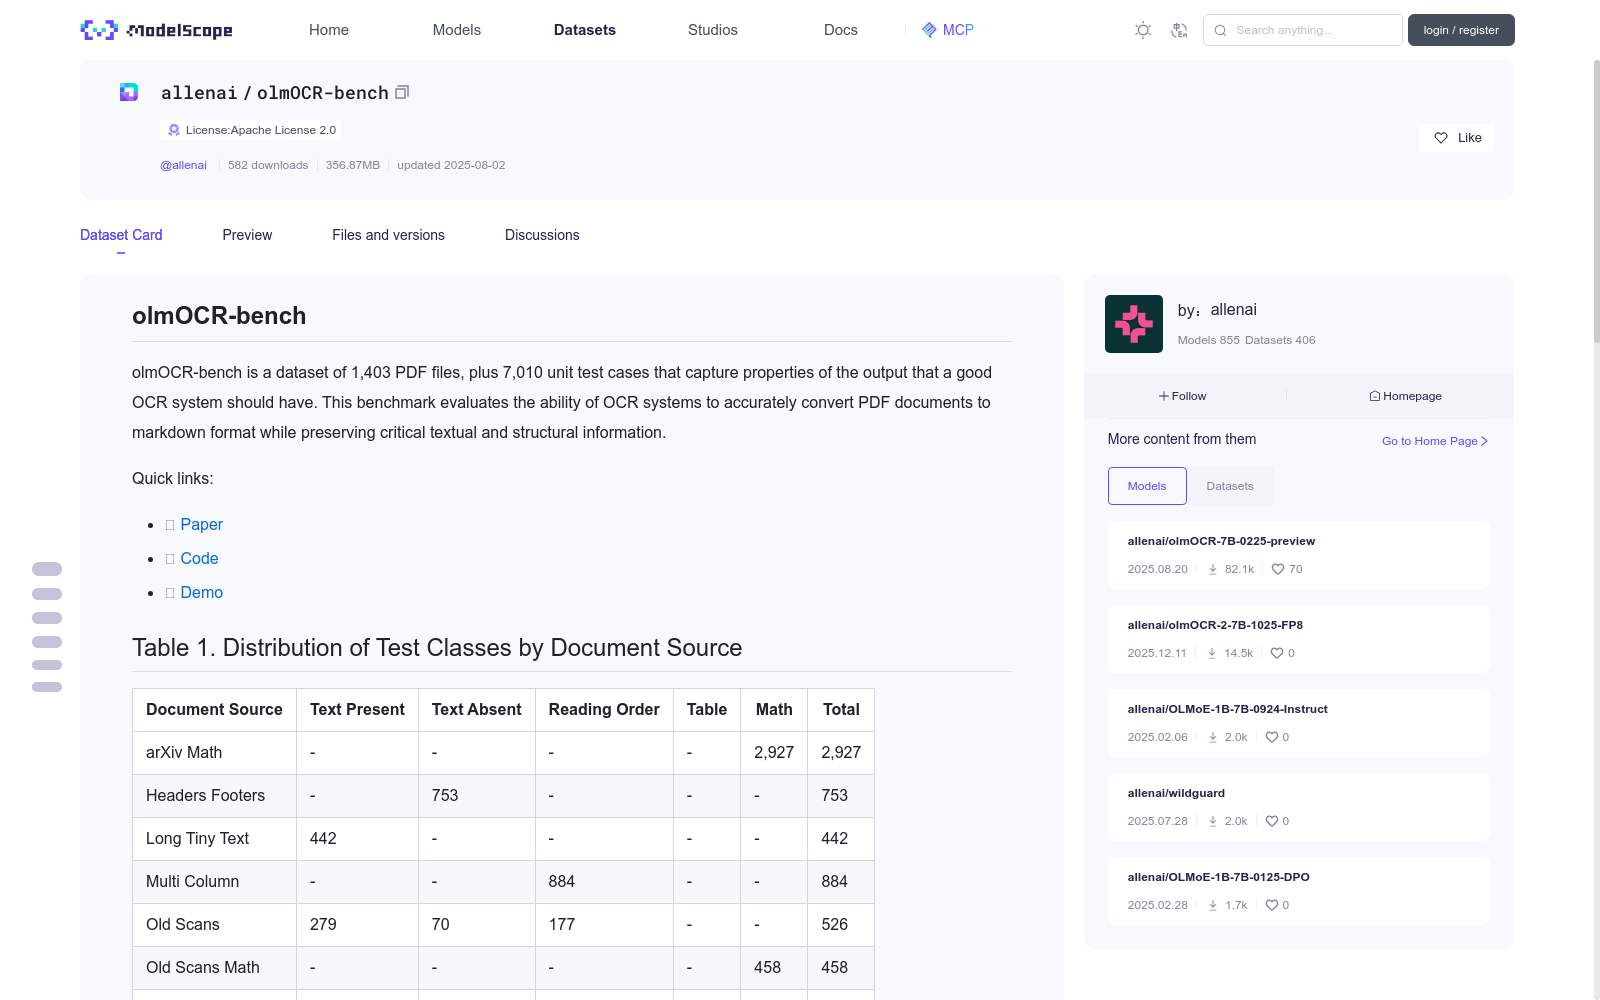Click the search magnifier icon
The image size is (1600, 1000).
1220,30
